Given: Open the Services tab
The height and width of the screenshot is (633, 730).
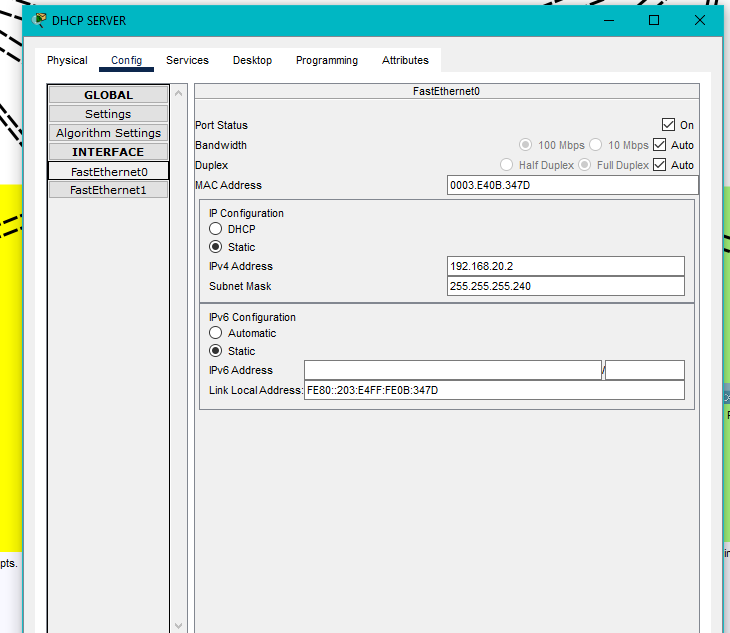Looking at the screenshot, I should tap(187, 60).
